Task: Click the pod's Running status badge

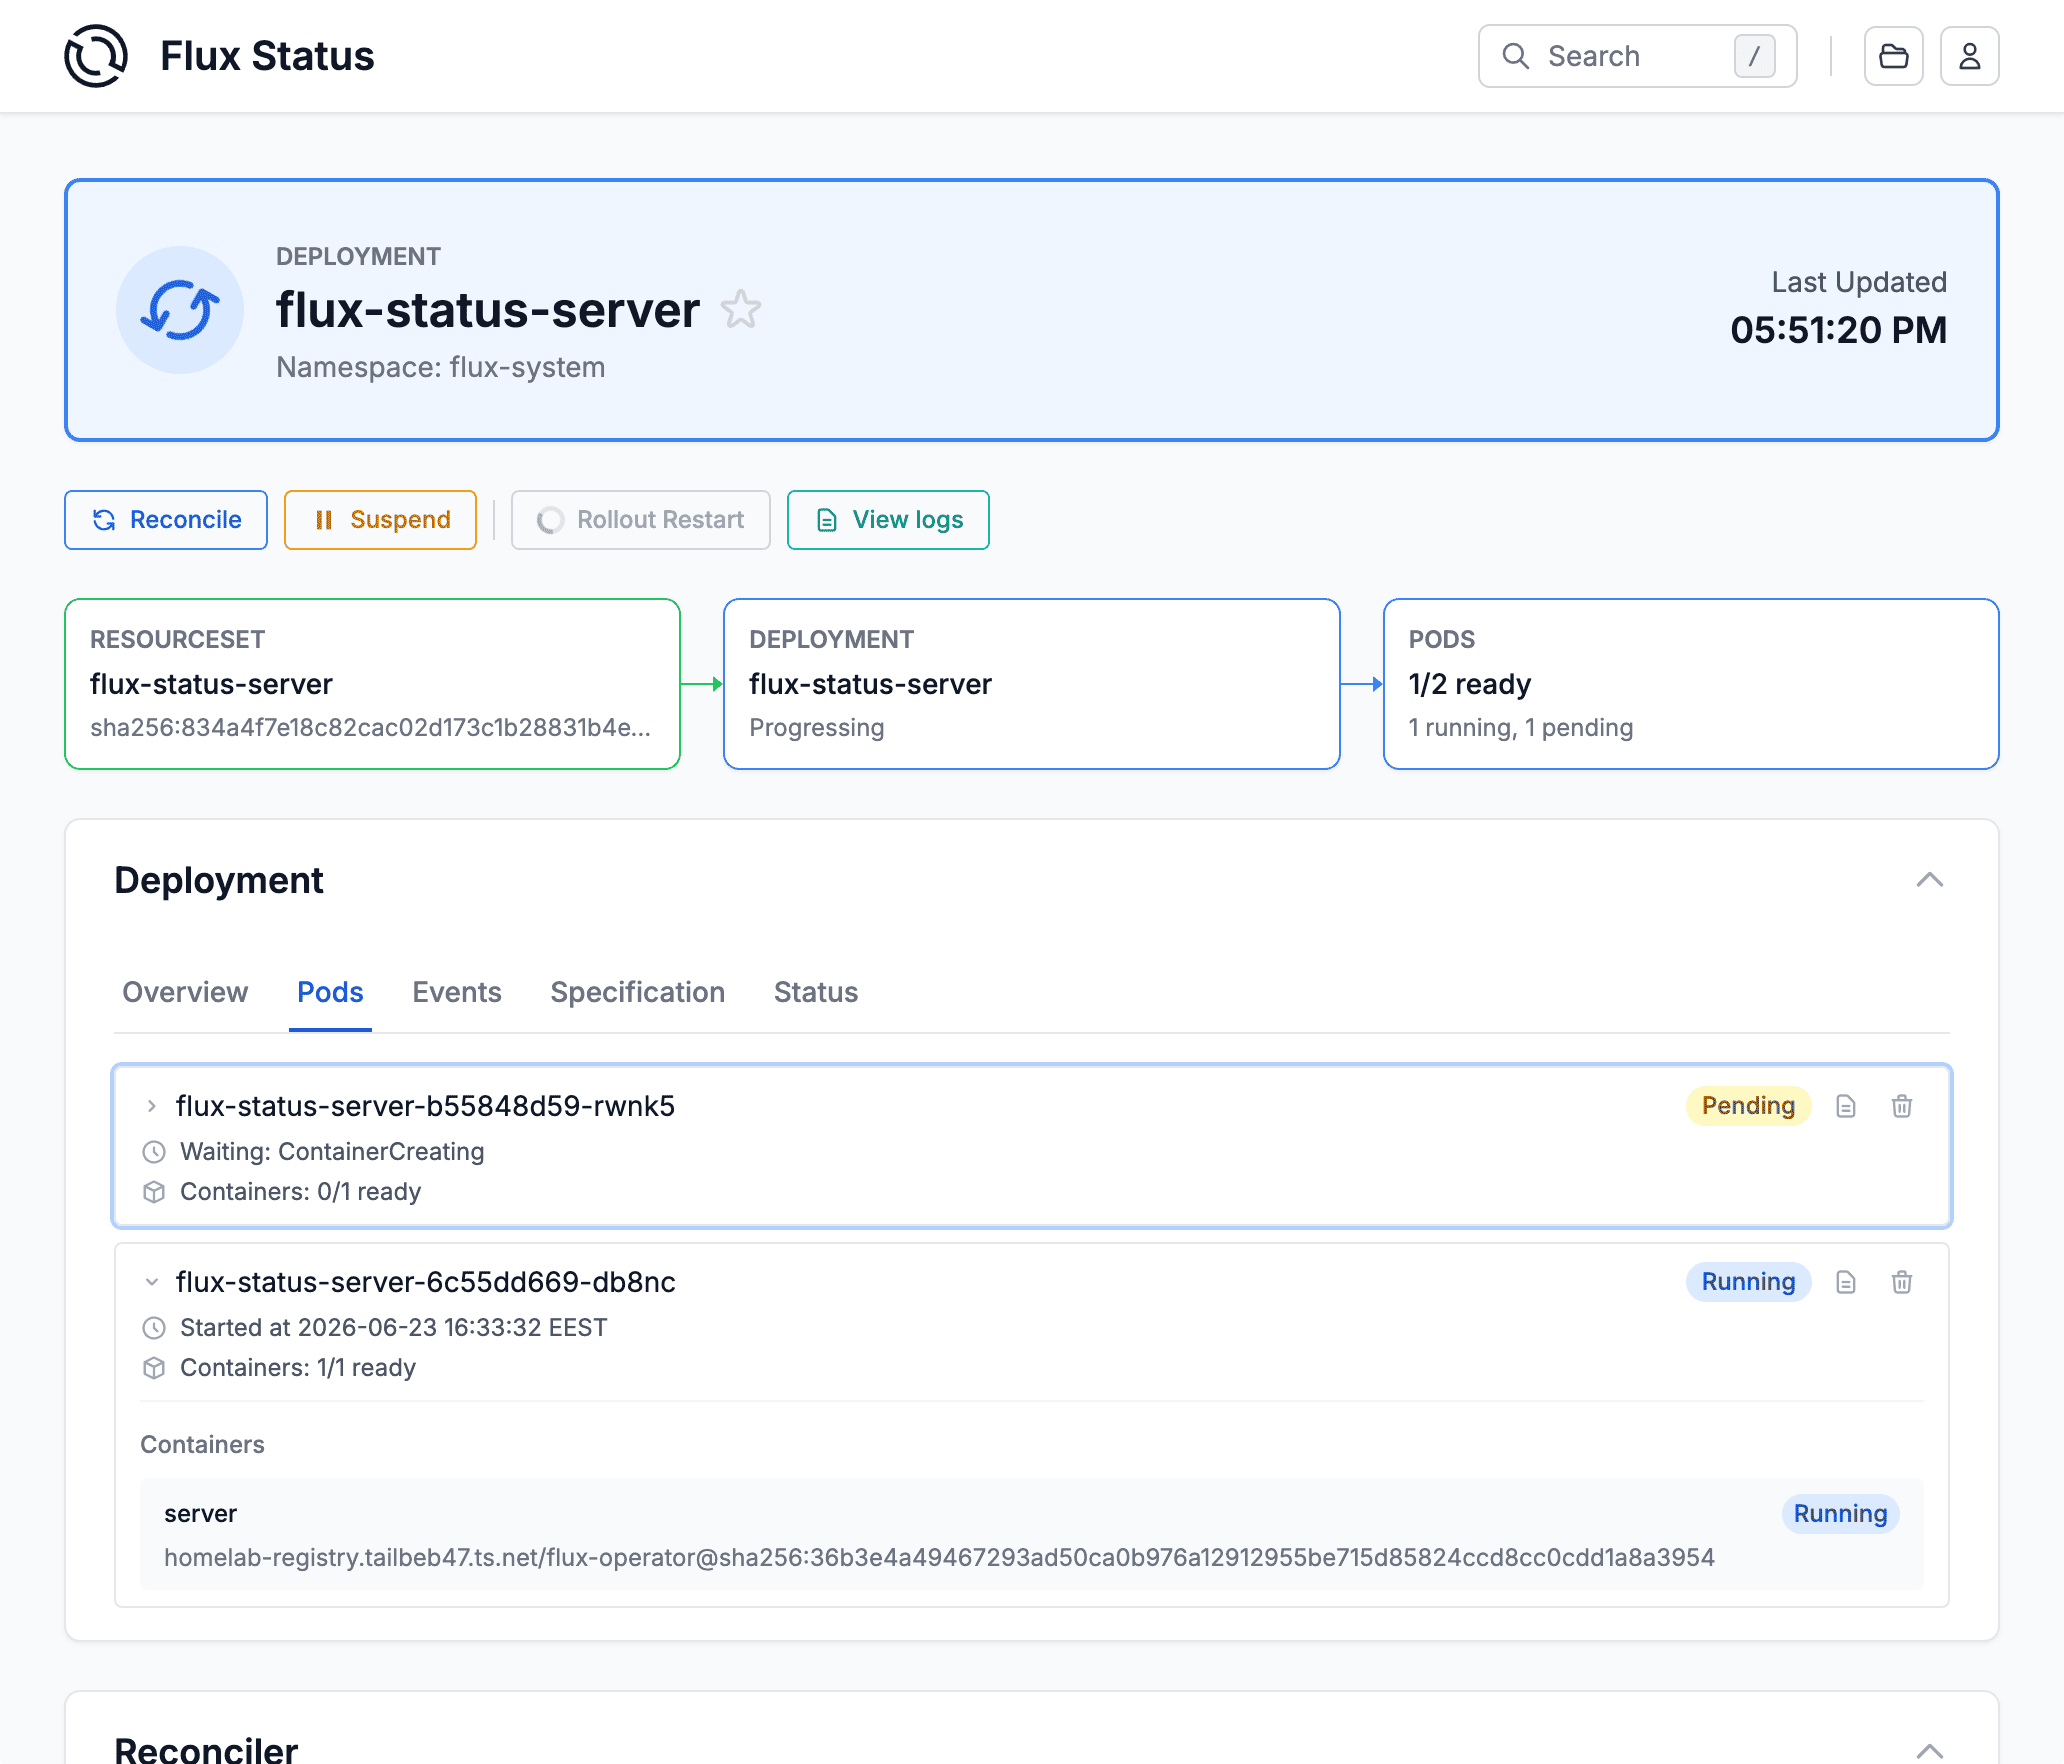Action: point(1748,1282)
